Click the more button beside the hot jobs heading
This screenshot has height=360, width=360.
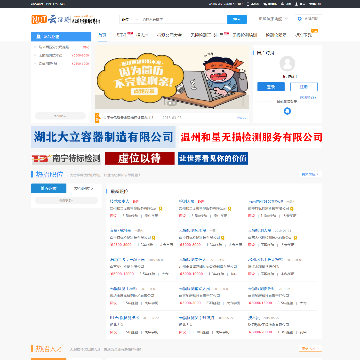pos(310,174)
